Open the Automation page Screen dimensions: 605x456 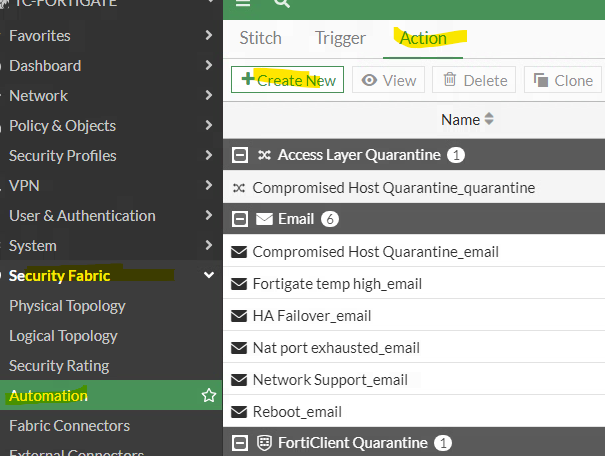click(x=111, y=395)
